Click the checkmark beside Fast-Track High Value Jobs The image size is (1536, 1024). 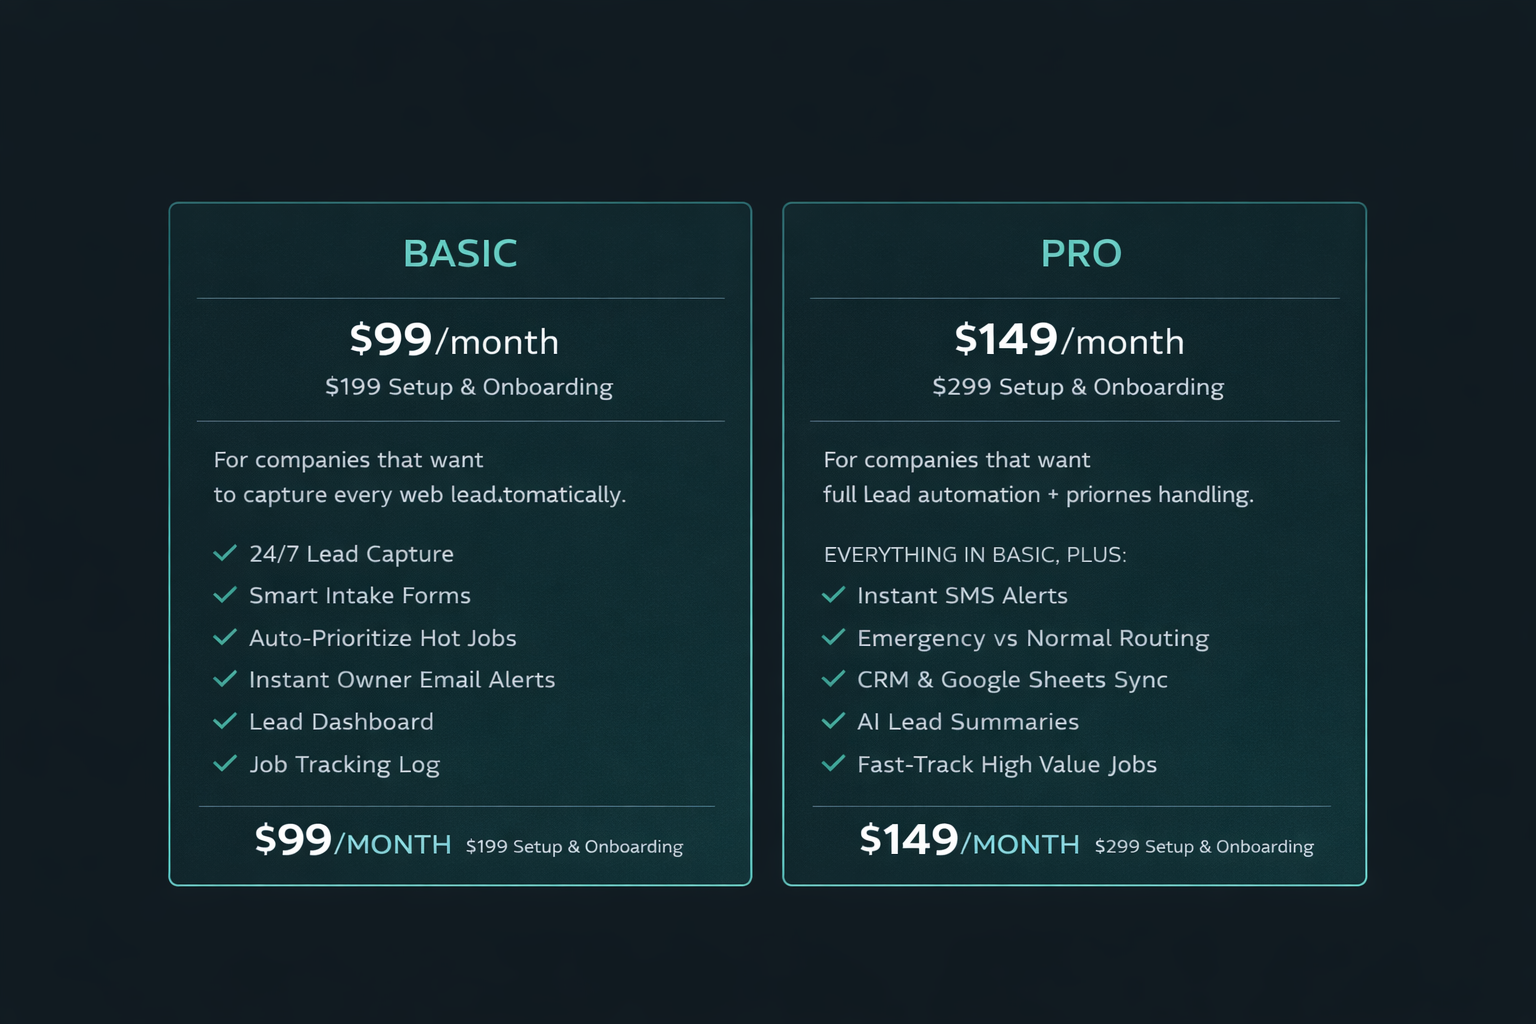tap(833, 764)
